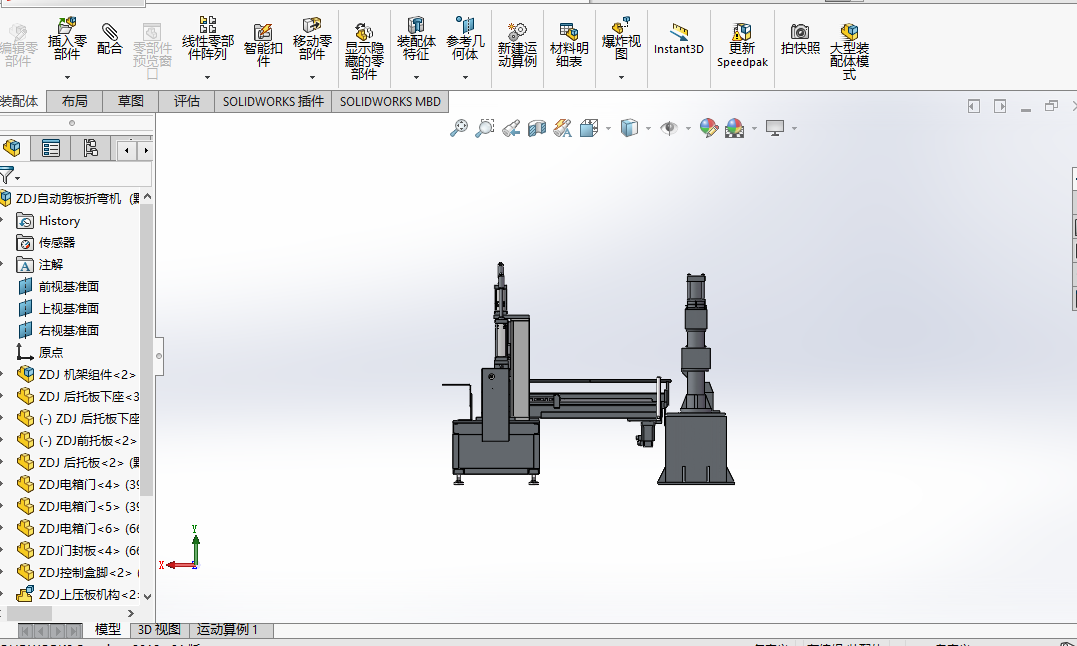
Task: Open dropdown under Insert Components (插入零部件)
Action: pyautogui.click(x=67, y=77)
